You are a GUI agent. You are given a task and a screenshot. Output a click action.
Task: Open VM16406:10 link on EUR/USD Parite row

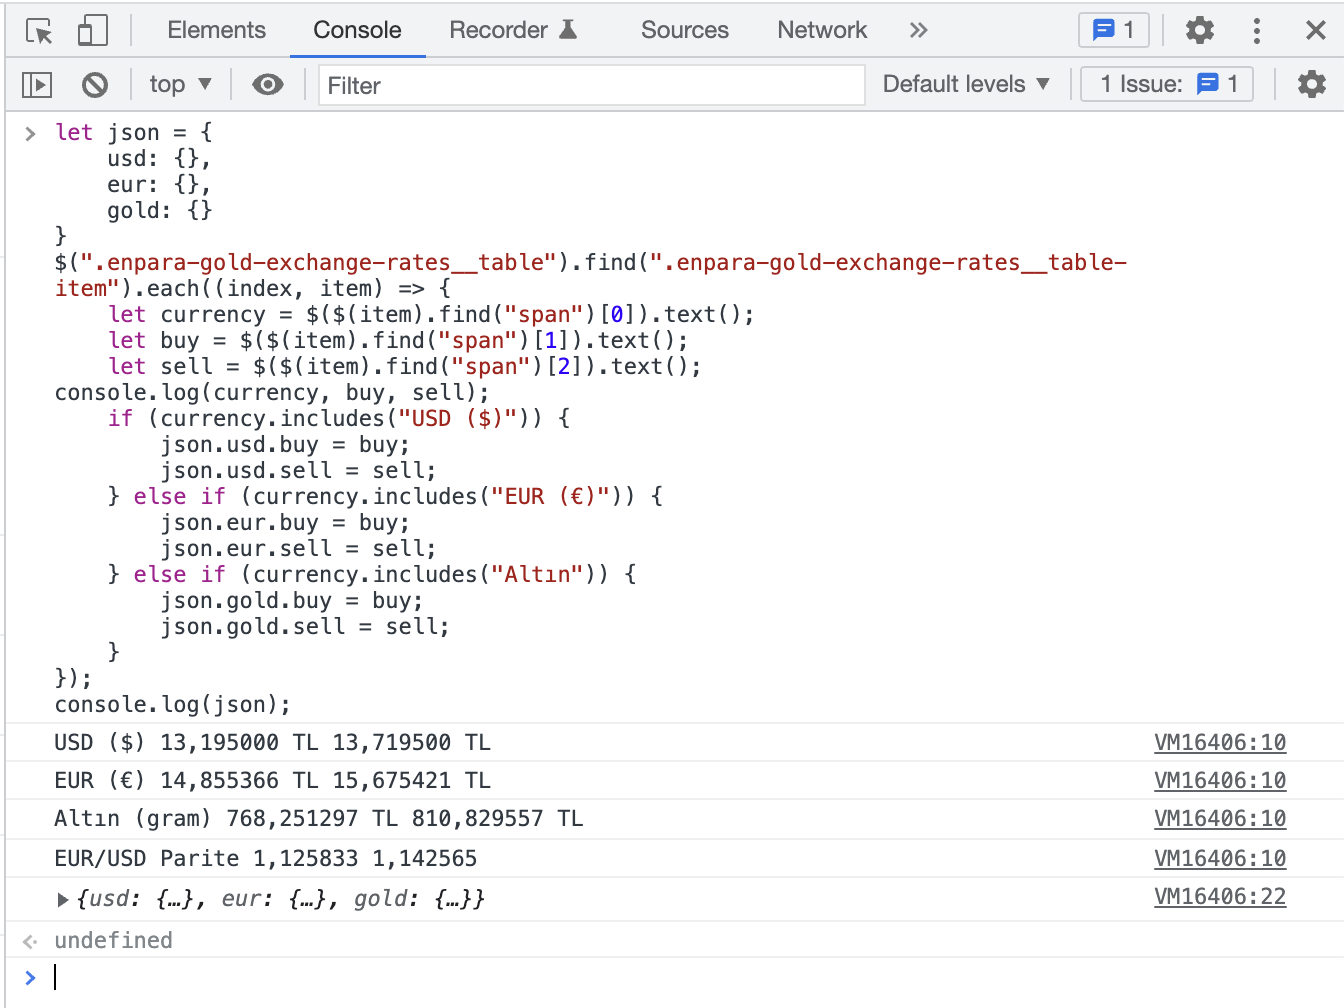1220,858
